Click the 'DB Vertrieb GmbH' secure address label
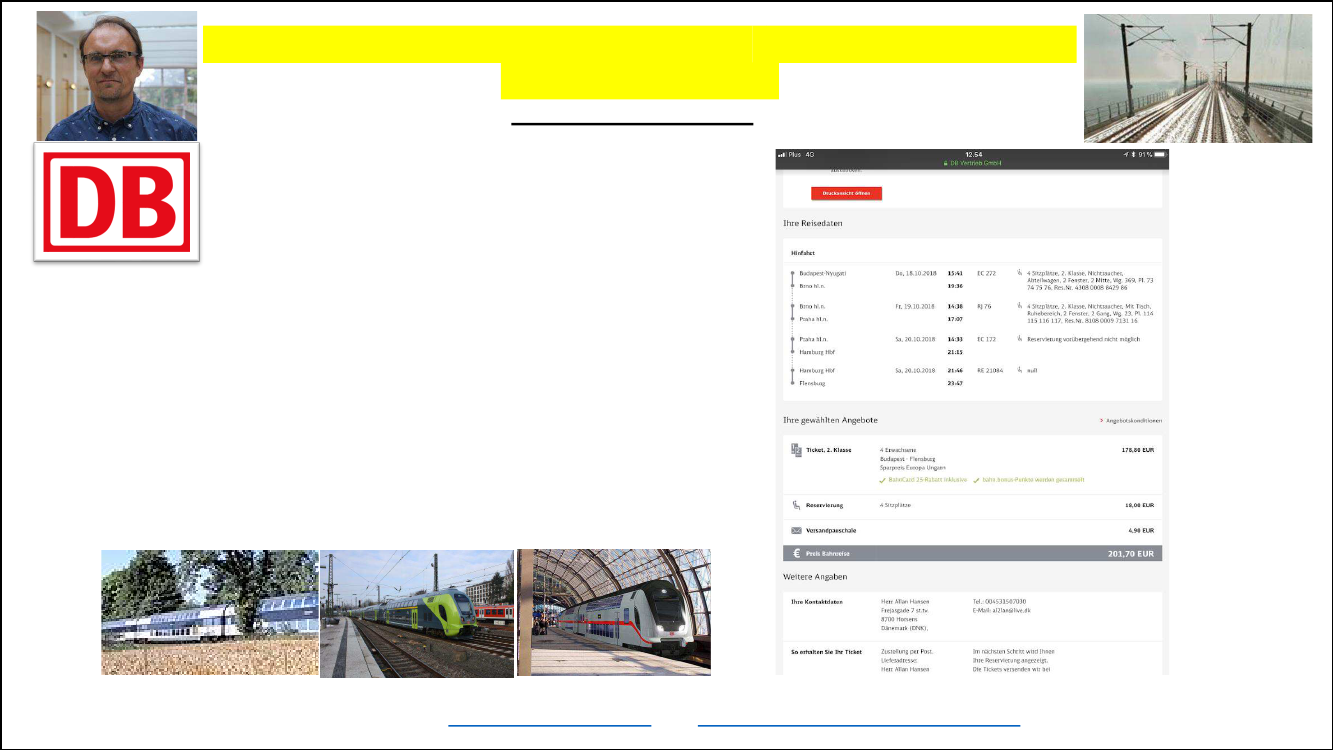1333x750 pixels. [x=972, y=163]
